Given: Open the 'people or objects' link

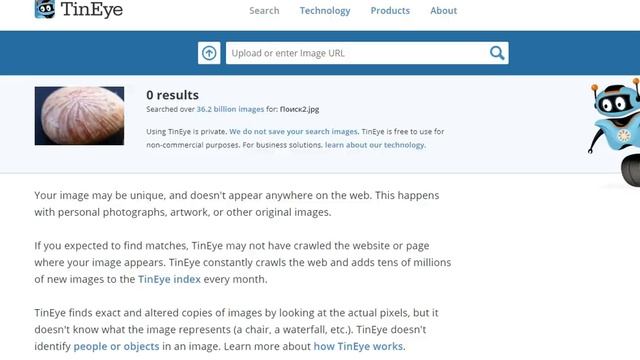Looking at the screenshot, I should [x=116, y=346].
